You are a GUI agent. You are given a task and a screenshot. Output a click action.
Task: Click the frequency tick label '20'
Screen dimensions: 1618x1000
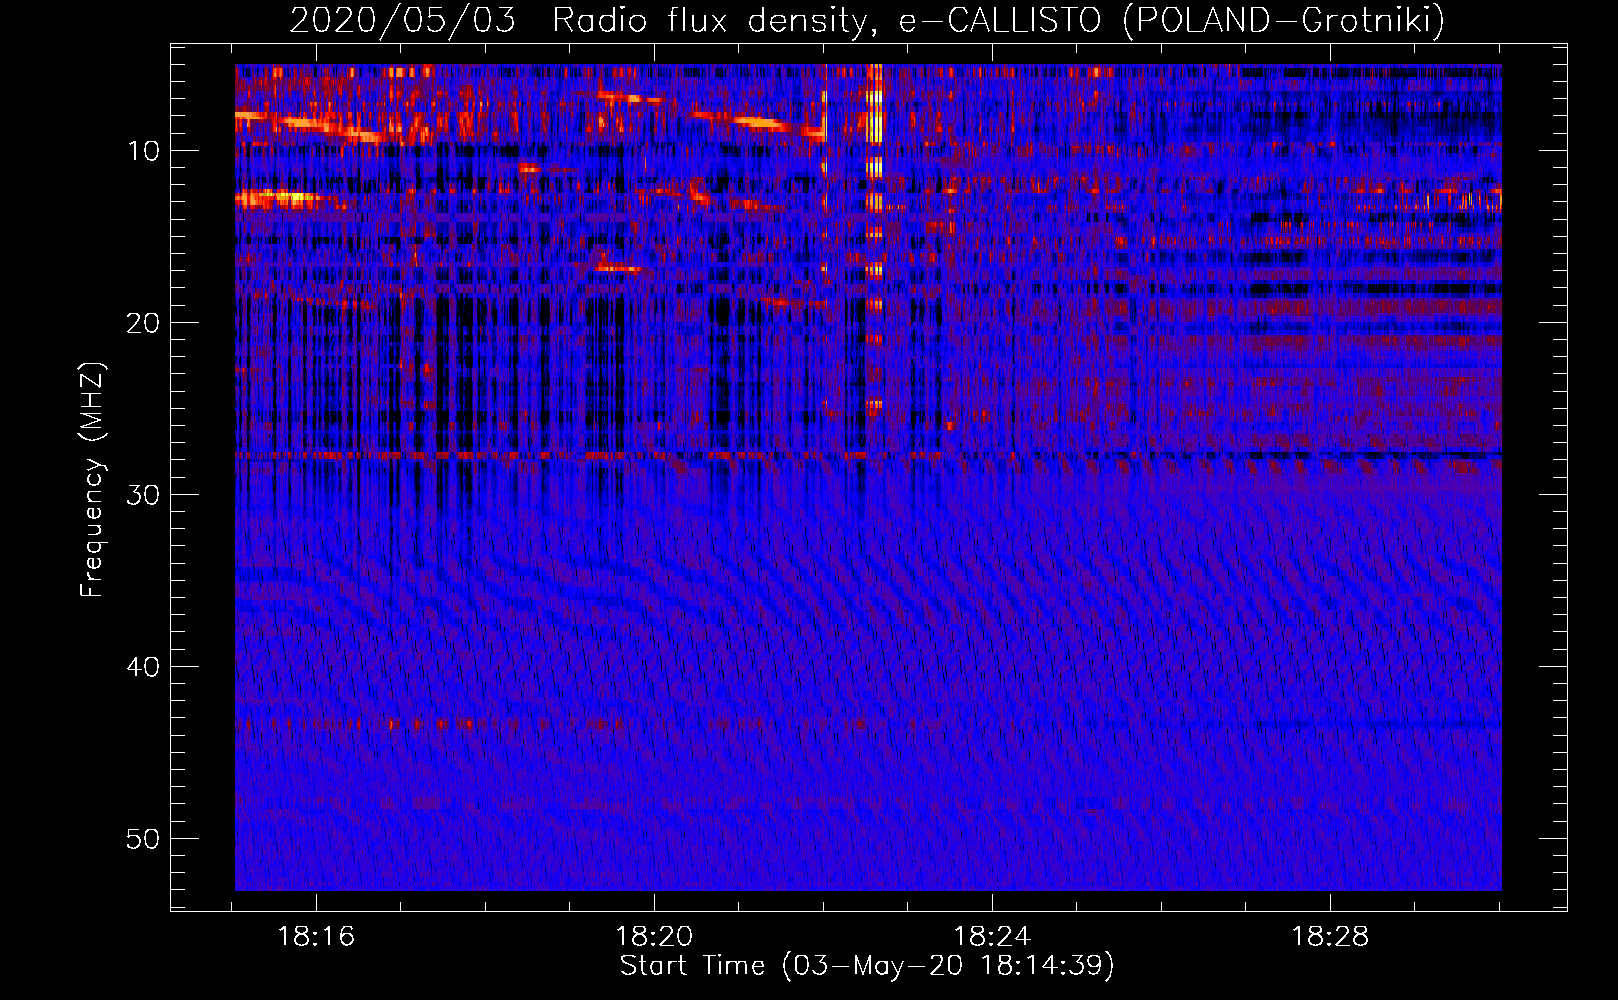[143, 323]
